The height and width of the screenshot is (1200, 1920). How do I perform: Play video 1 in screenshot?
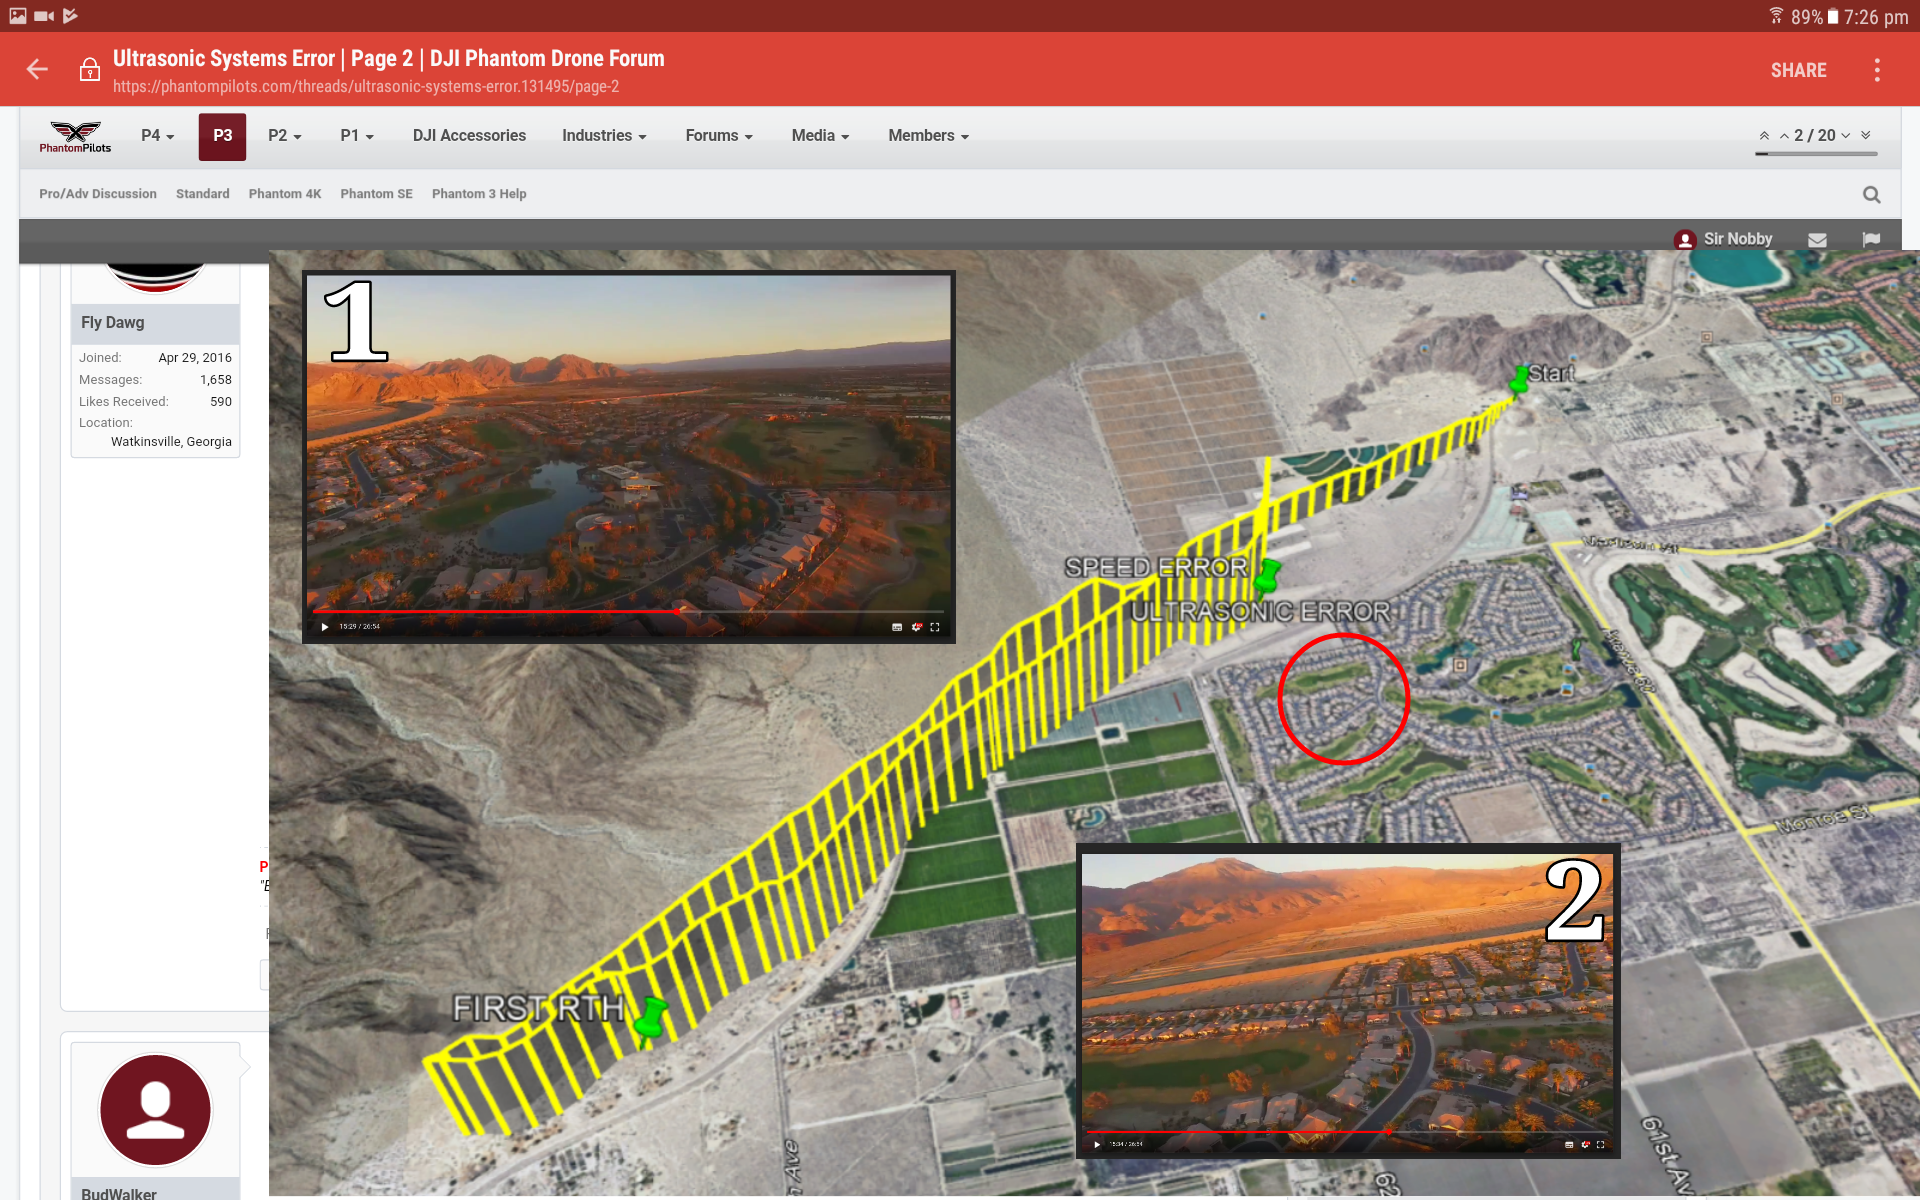tap(325, 627)
